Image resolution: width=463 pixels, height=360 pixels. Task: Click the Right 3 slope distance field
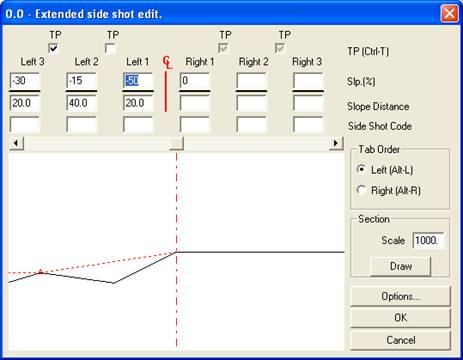(308, 103)
